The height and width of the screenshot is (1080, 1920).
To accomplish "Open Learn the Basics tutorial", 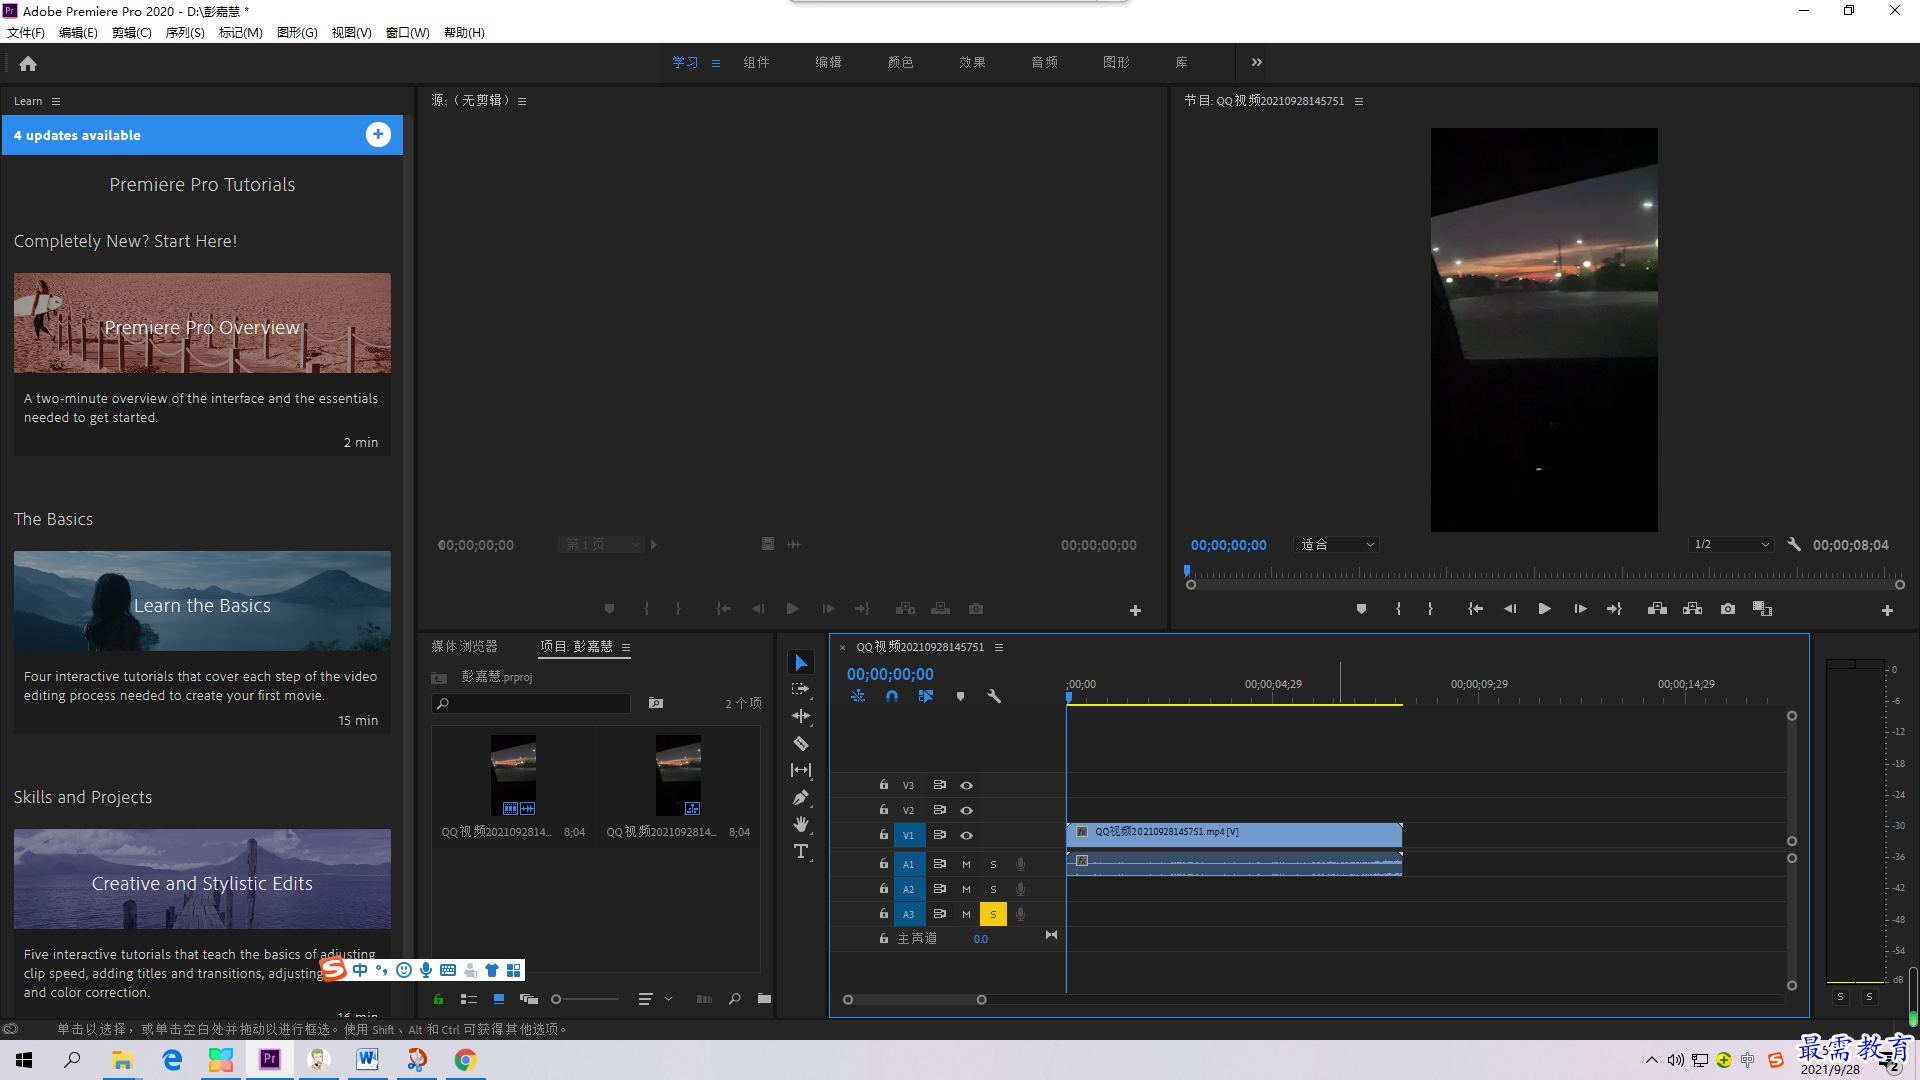I will pyautogui.click(x=202, y=601).
